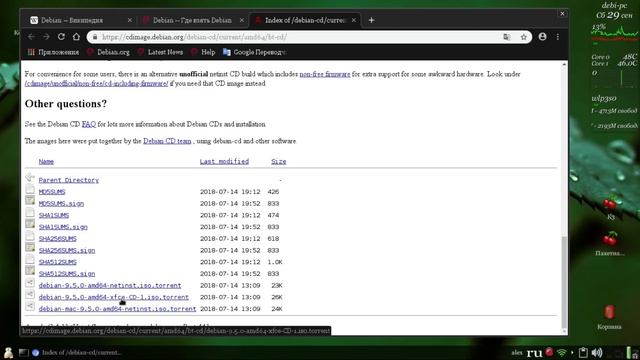Reload the current page
This screenshot has width=640, height=360.
point(61,37)
